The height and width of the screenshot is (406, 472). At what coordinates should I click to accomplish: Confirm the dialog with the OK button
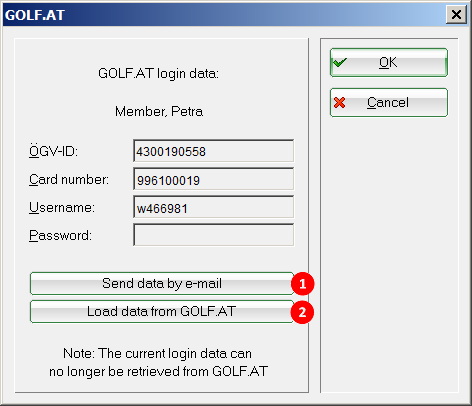click(389, 63)
